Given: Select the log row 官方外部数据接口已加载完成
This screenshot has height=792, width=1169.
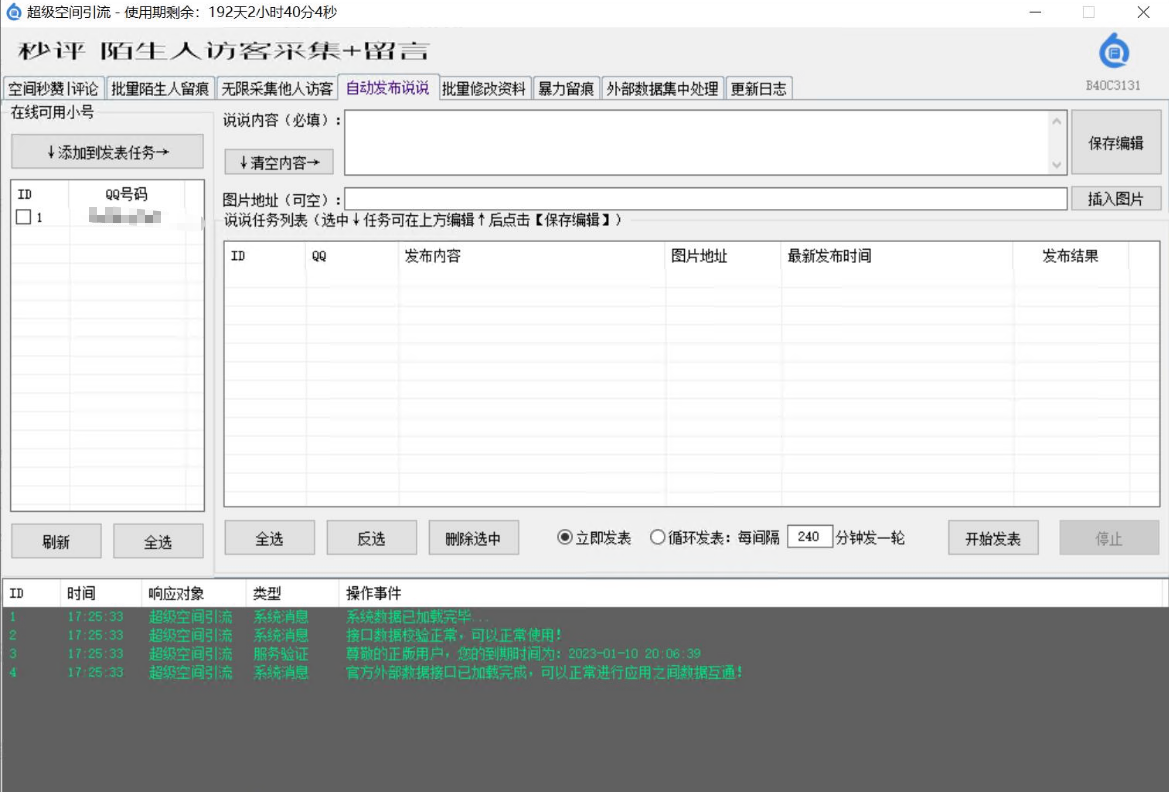Looking at the screenshot, I should (x=582, y=673).
